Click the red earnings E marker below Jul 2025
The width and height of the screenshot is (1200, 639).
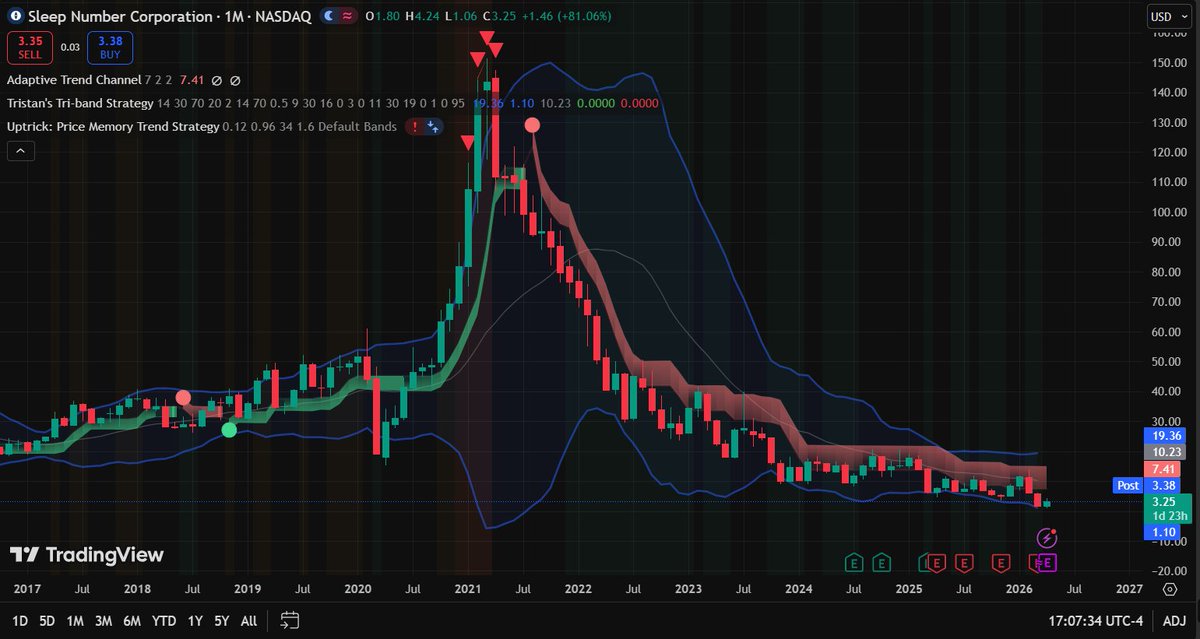point(964,563)
